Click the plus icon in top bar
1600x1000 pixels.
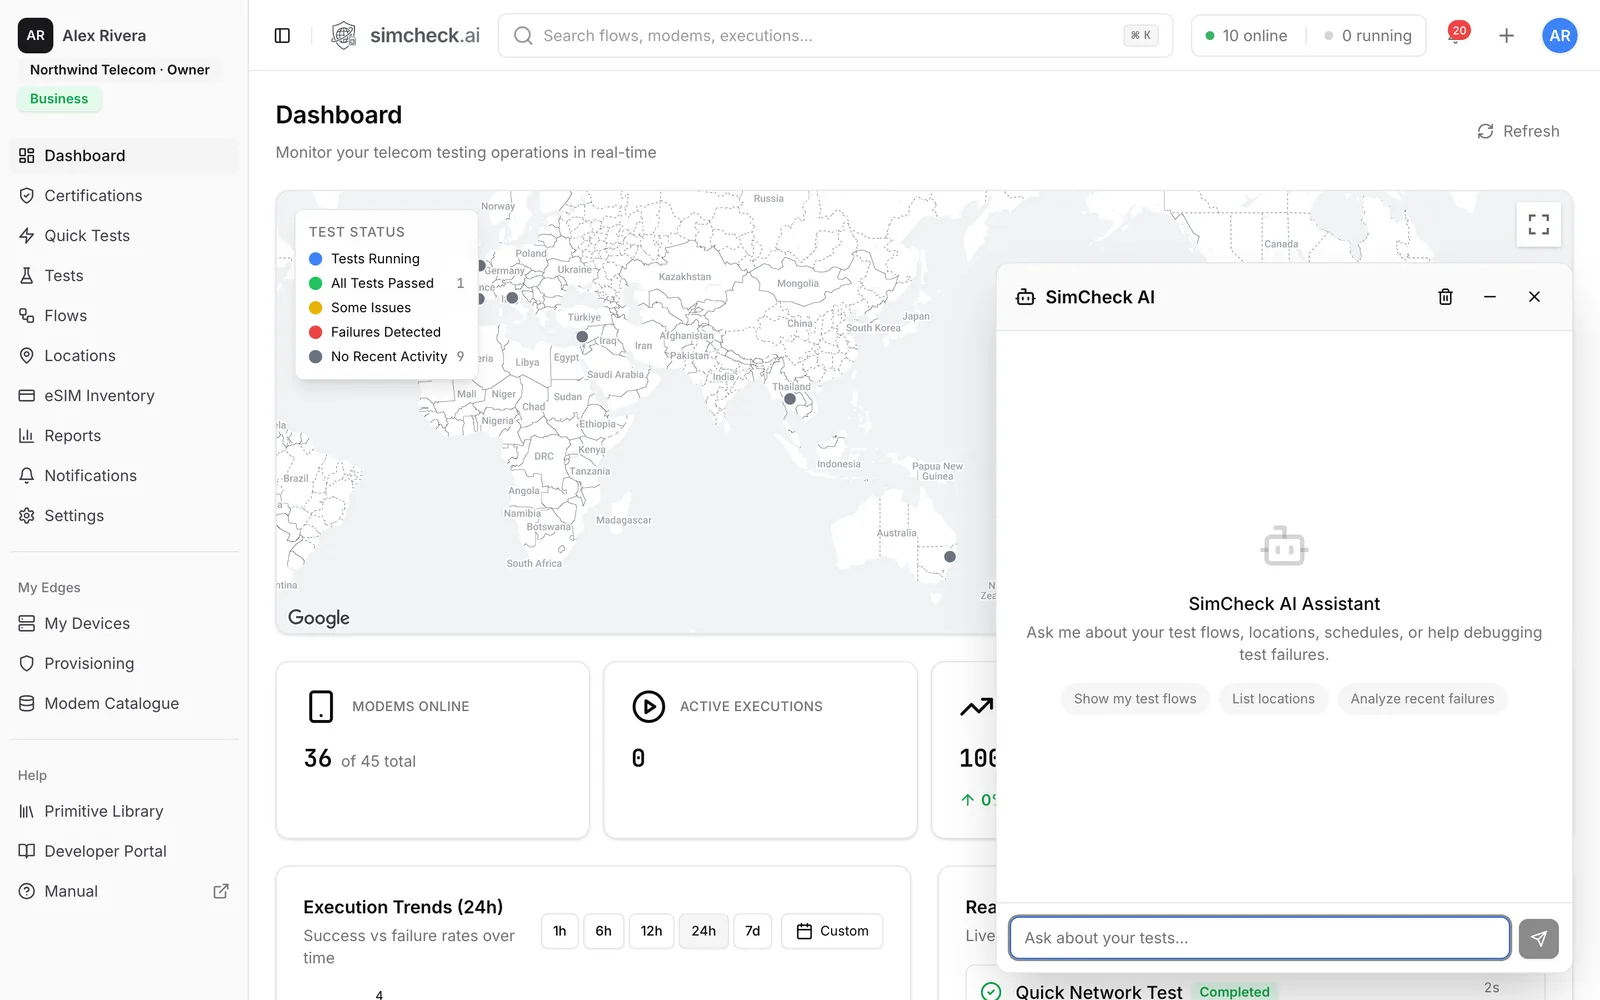(x=1506, y=36)
